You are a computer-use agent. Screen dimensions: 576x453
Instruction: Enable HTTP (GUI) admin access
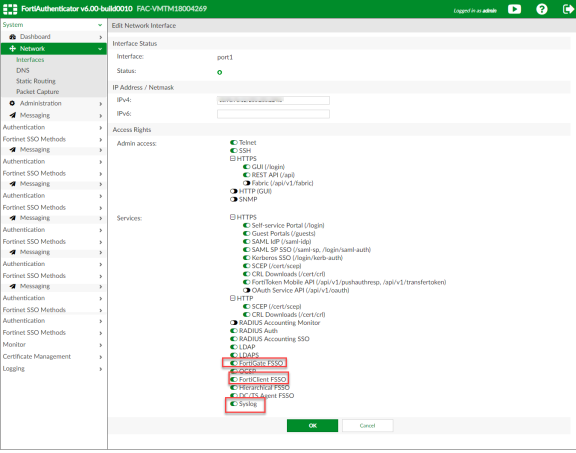point(234,191)
